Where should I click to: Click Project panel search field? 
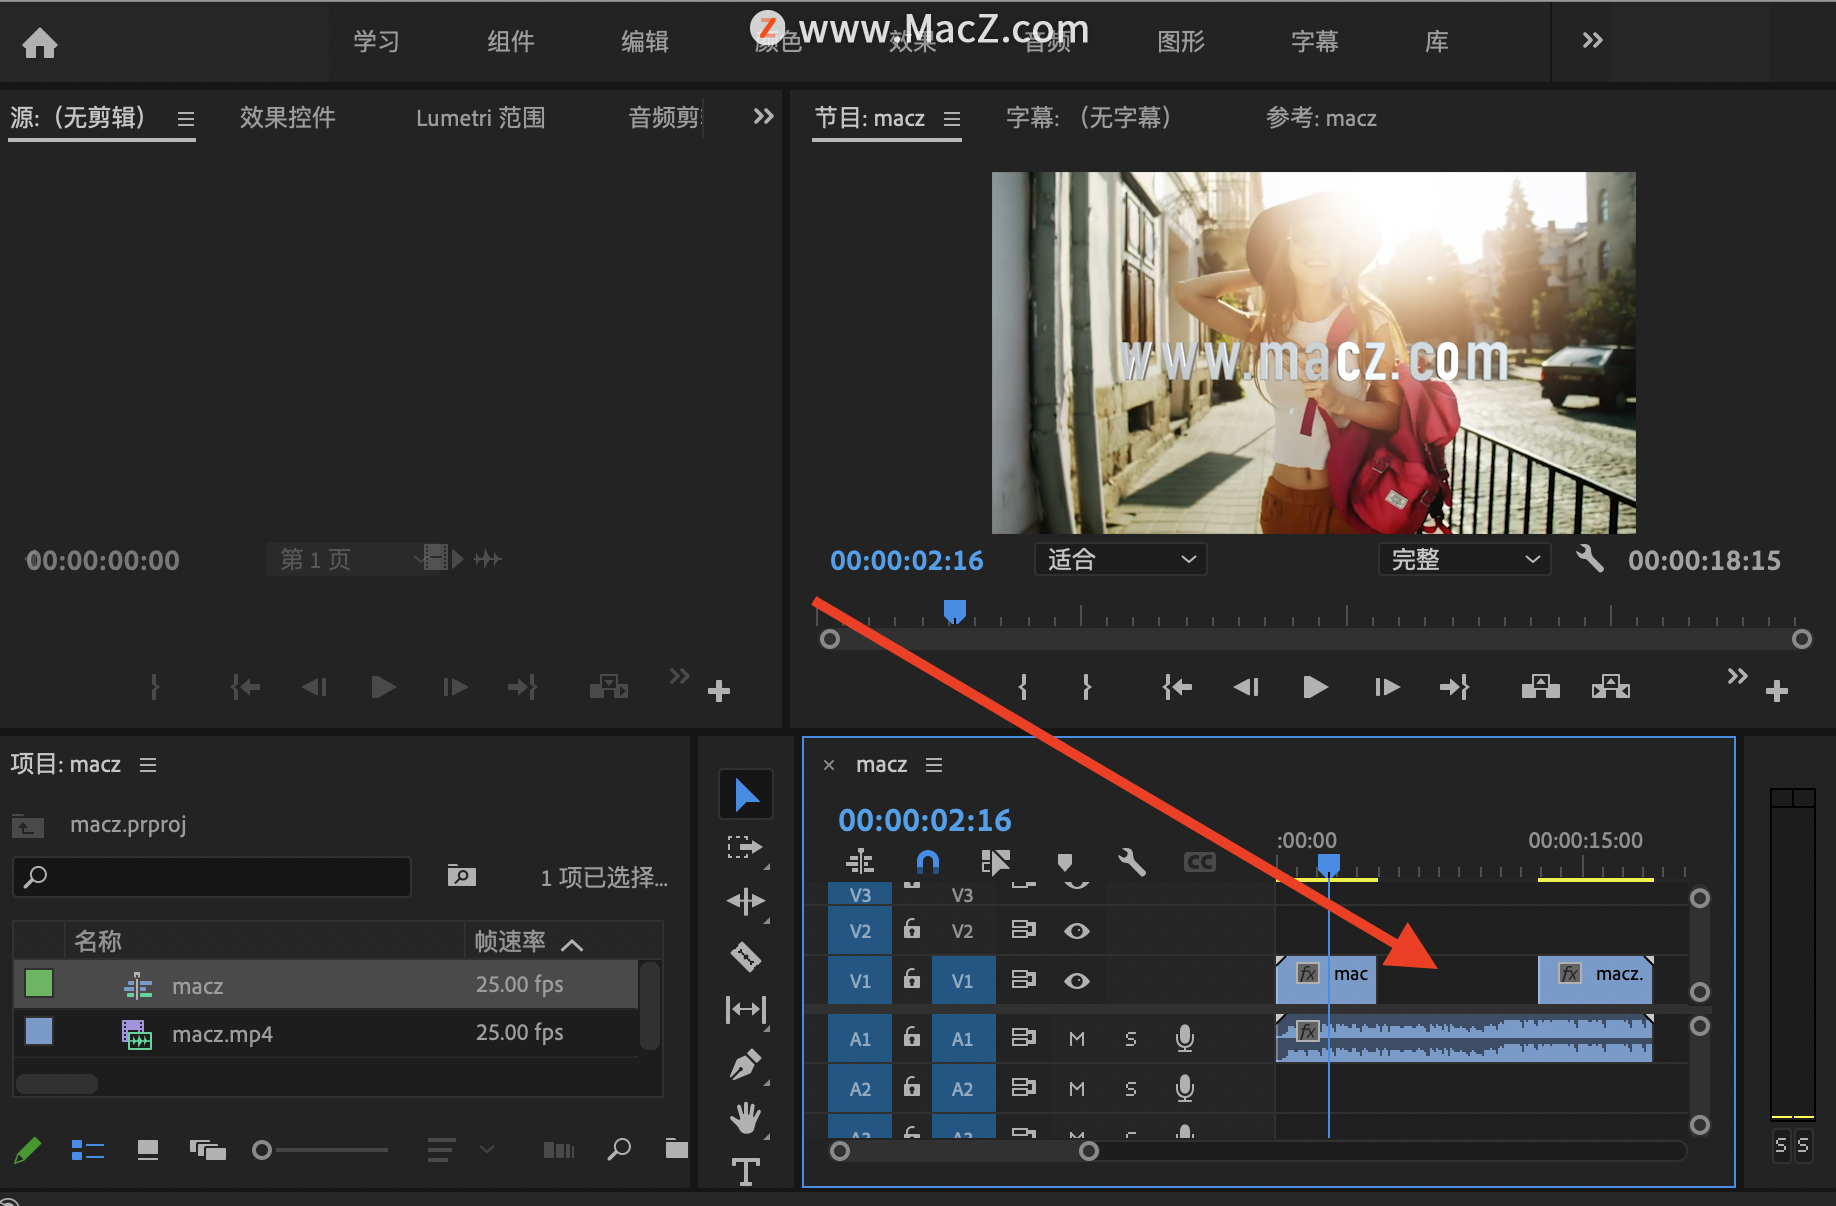pos(212,877)
